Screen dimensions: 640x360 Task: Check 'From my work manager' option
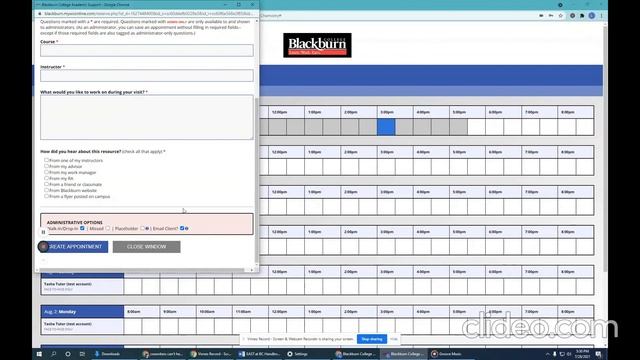tap(47, 172)
